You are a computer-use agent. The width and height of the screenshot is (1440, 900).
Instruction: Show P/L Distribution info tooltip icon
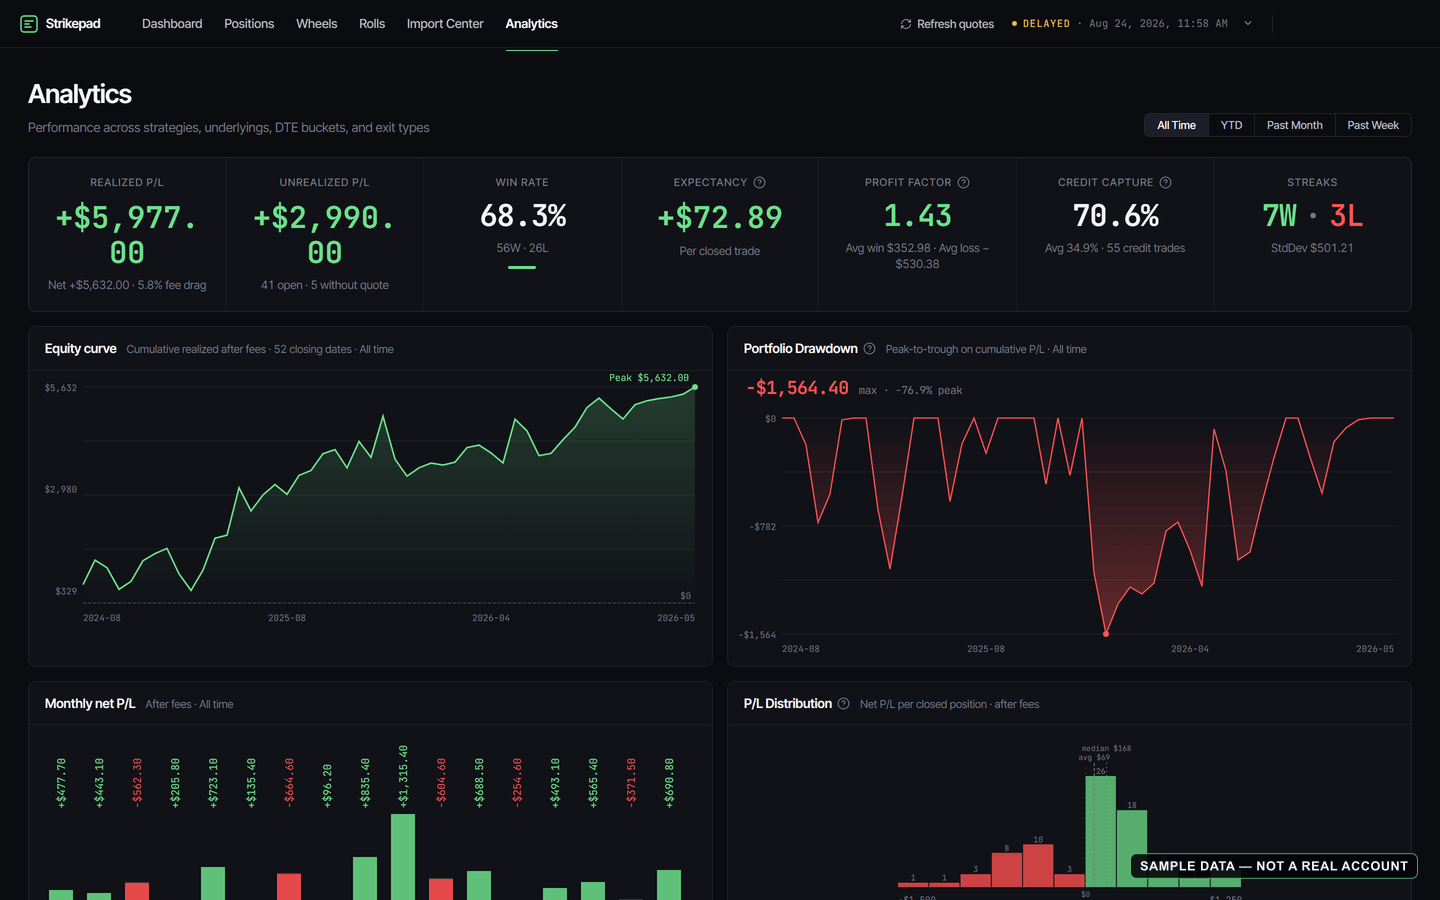pyautogui.click(x=844, y=704)
